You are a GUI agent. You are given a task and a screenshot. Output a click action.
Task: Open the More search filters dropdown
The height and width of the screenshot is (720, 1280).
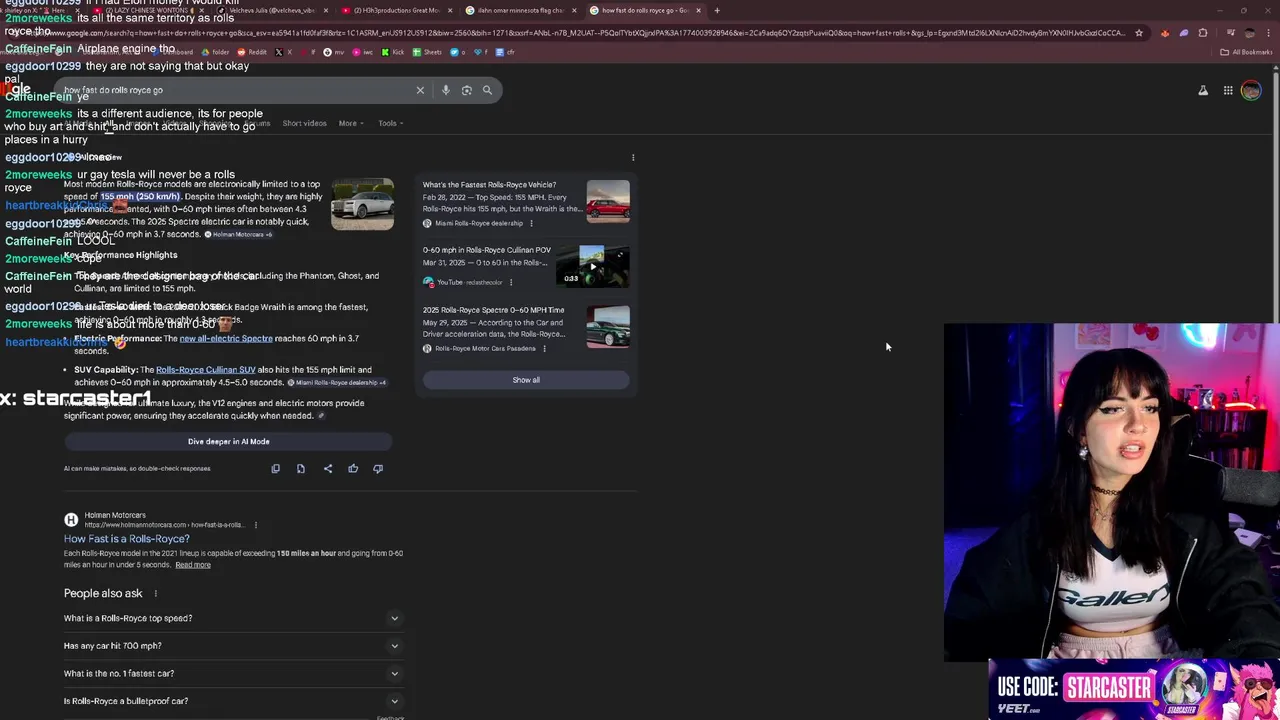(351, 123)
